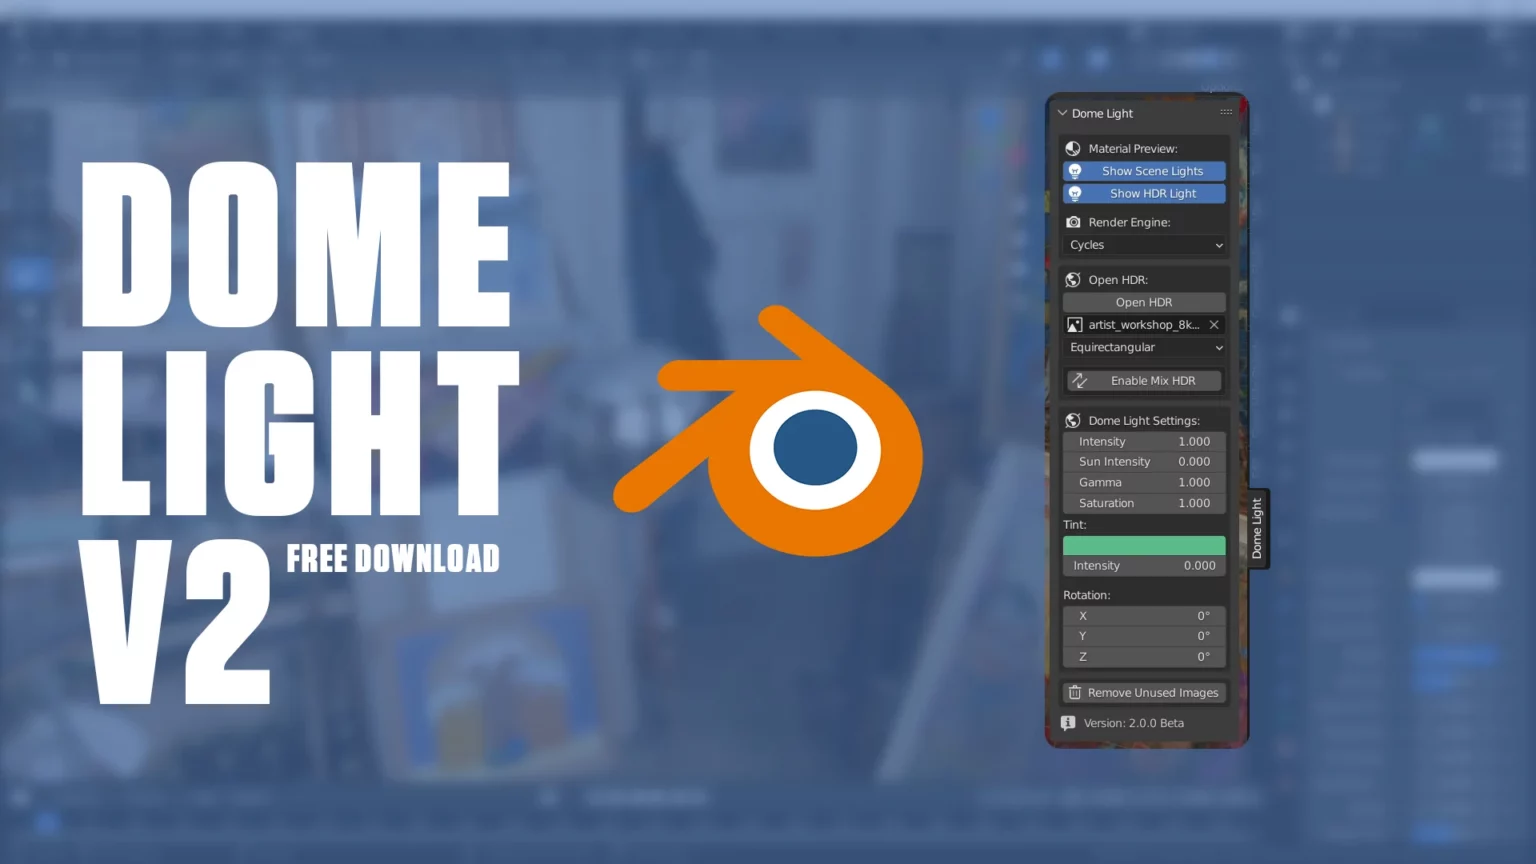Click the green Tint color swatch
The width and height of the screenshot is (1536, 864).
(x=1144, y=545)
